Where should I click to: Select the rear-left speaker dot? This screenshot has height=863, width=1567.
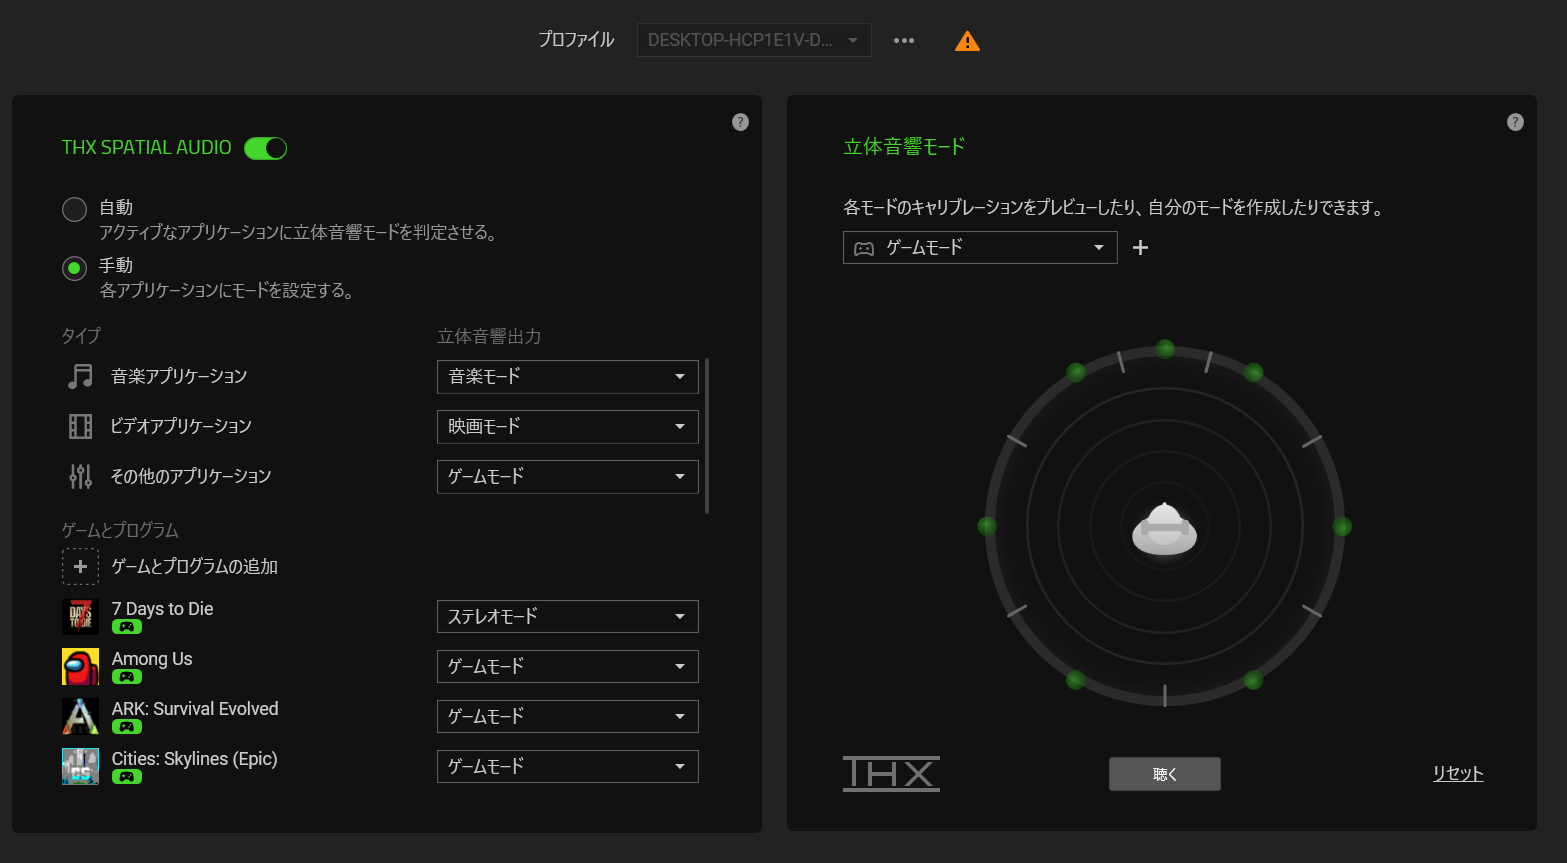[x=1076, y=680]
